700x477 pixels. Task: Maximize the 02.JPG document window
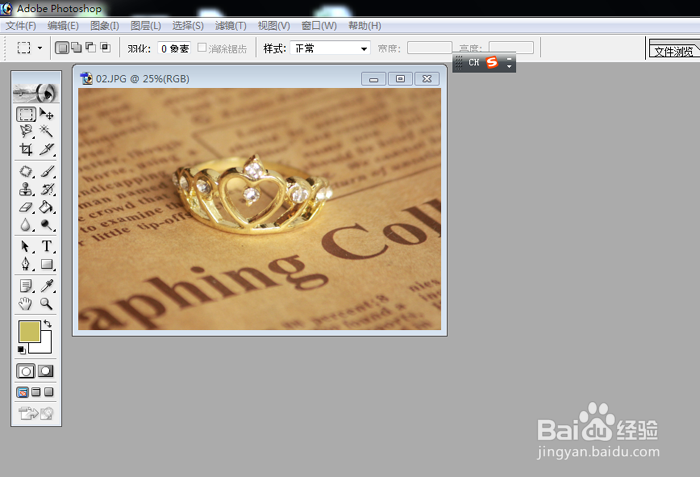tap(400, 79)
